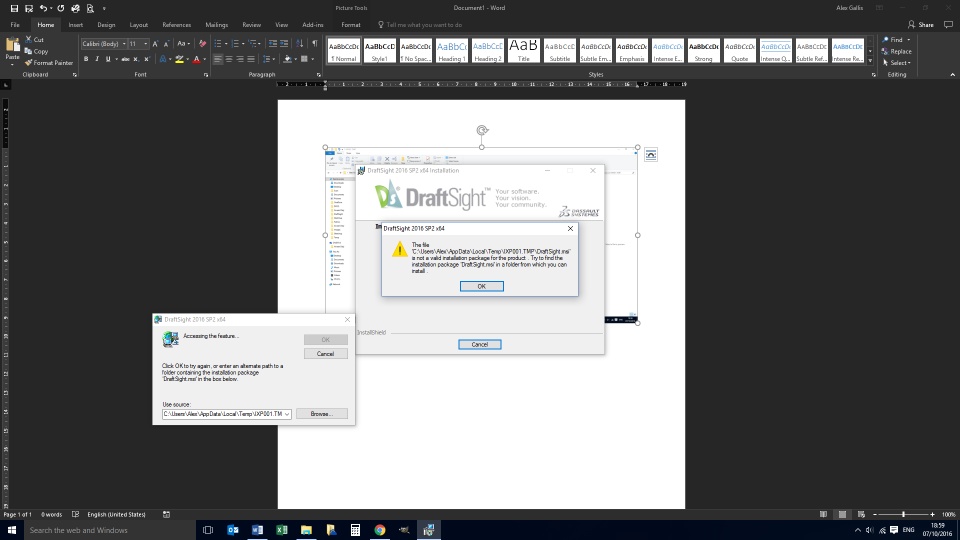
Task: Click the Tell me what you want to do box
Action: coord(419,25)
